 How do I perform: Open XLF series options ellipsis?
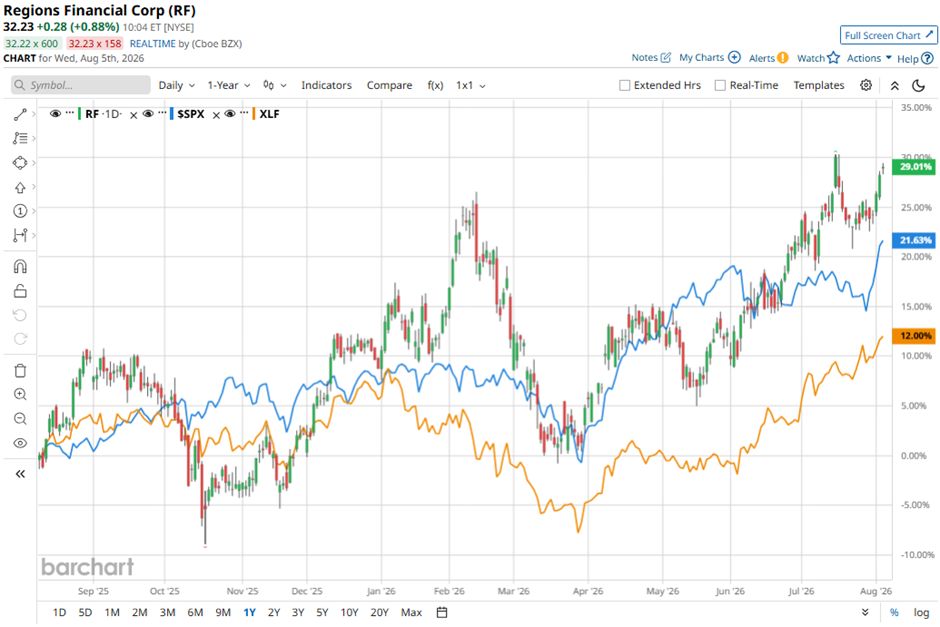pos(244,113)
